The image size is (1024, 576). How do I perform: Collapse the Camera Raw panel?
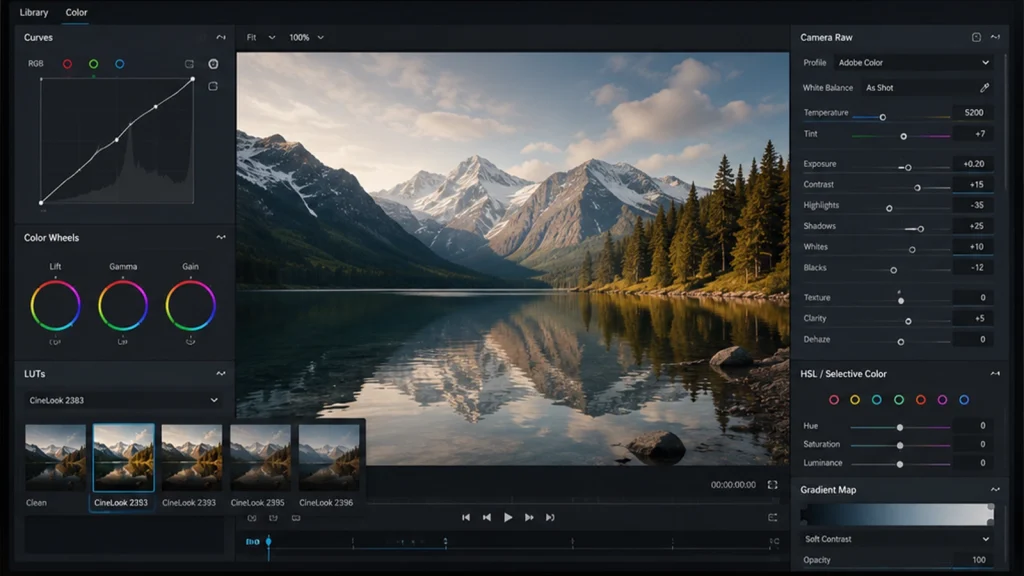[x=995, y=37]
